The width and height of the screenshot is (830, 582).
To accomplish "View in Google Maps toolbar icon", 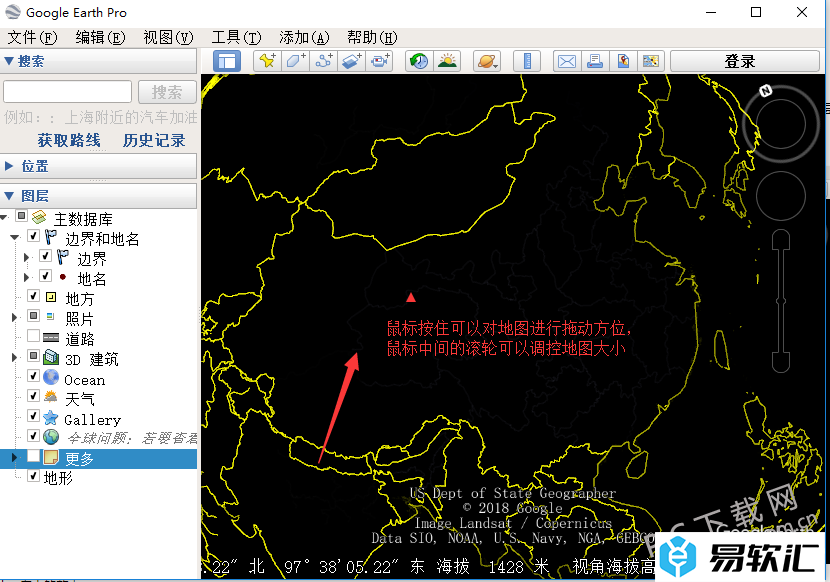I will tap(651, 61).
